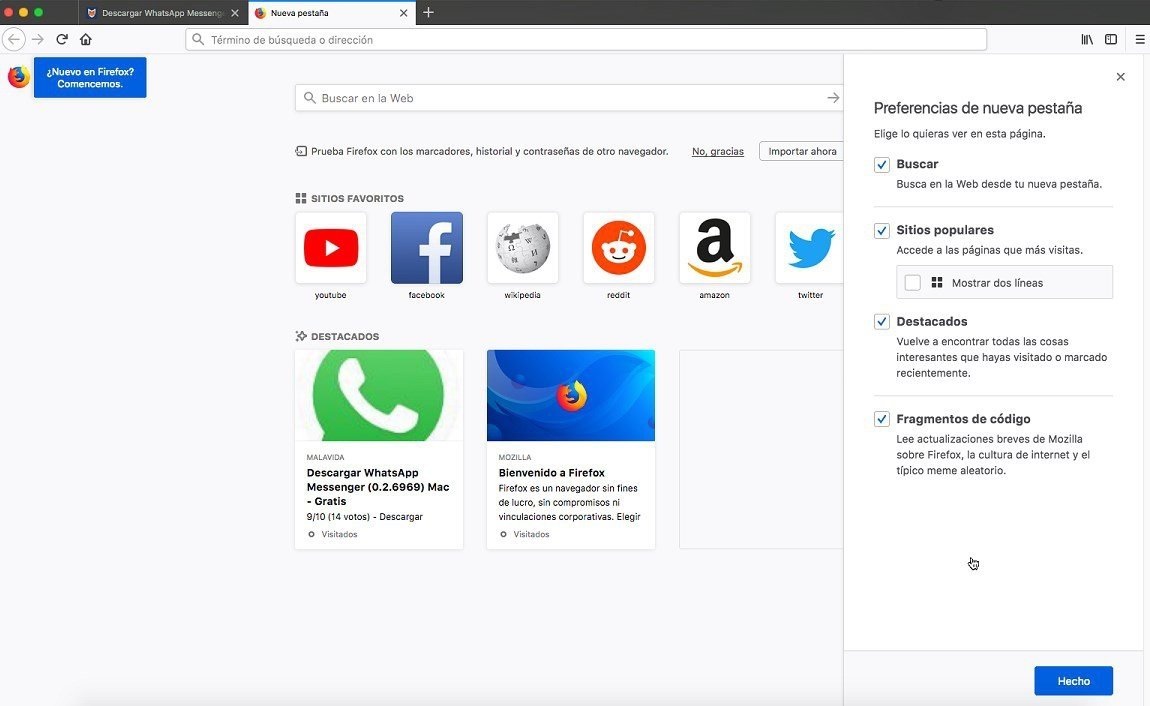Screen dimensions: 1150x706
Task: Enable the Mostrar dos líneas checkbox
Action: (x=912, y=282)
